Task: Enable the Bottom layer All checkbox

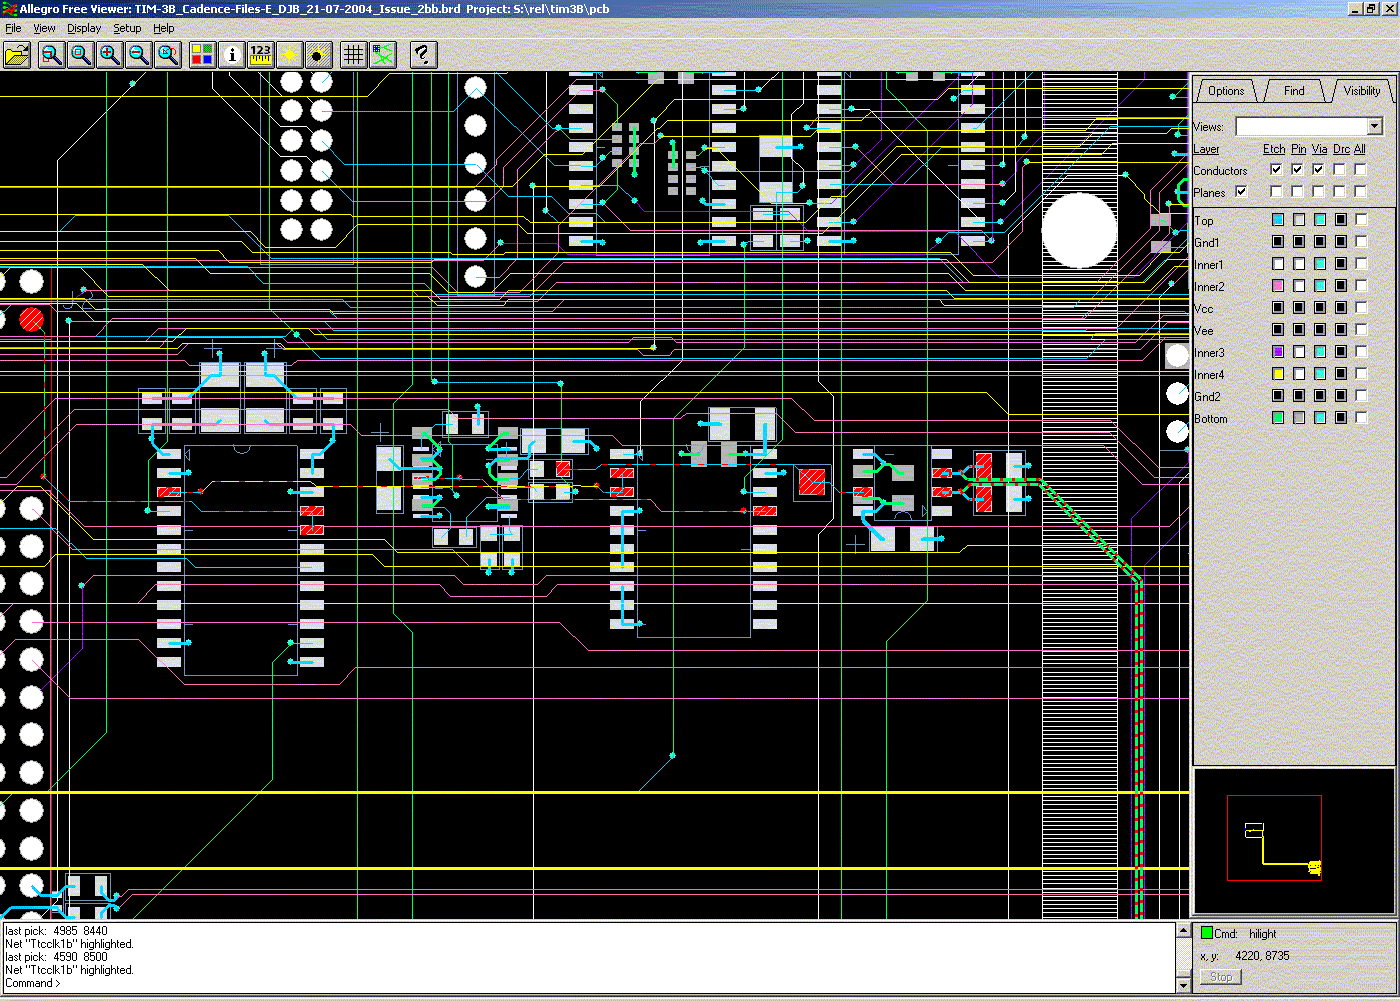Action: (x=1361, y=418)
